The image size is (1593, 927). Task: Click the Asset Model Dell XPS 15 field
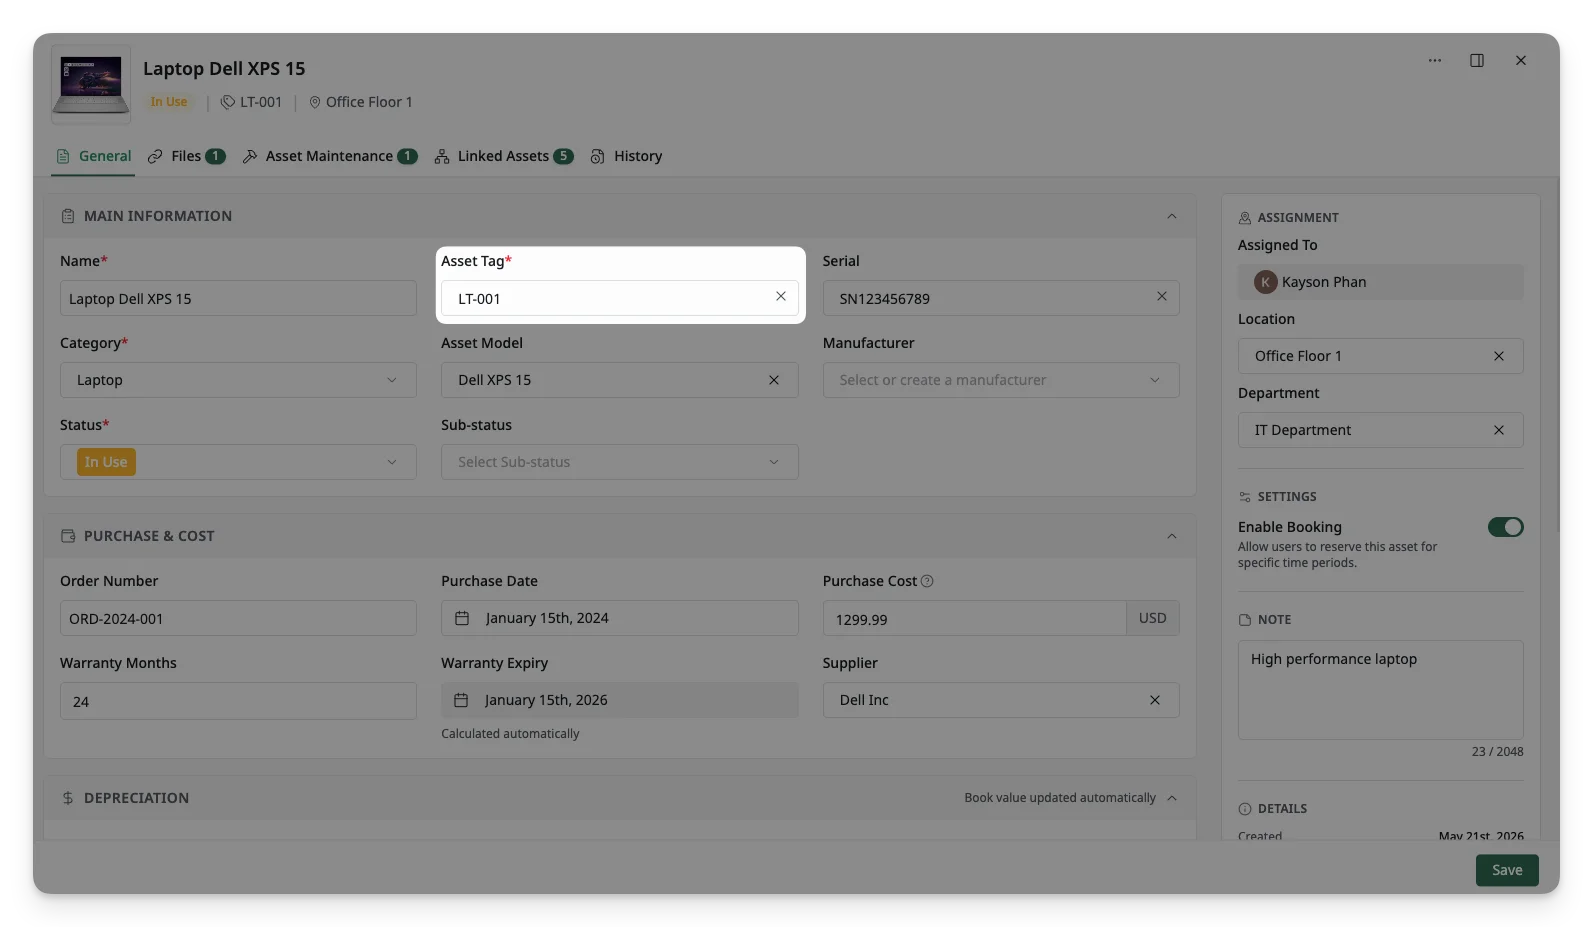[x=619, y=380]
